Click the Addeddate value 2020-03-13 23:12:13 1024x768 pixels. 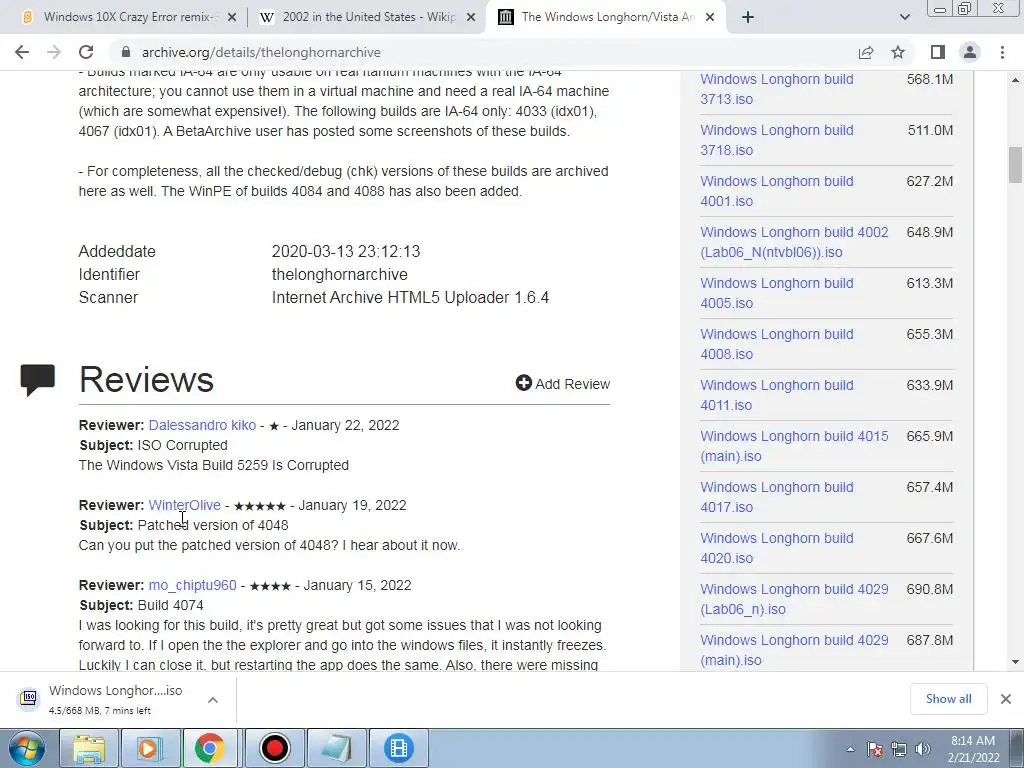[345, 251]
